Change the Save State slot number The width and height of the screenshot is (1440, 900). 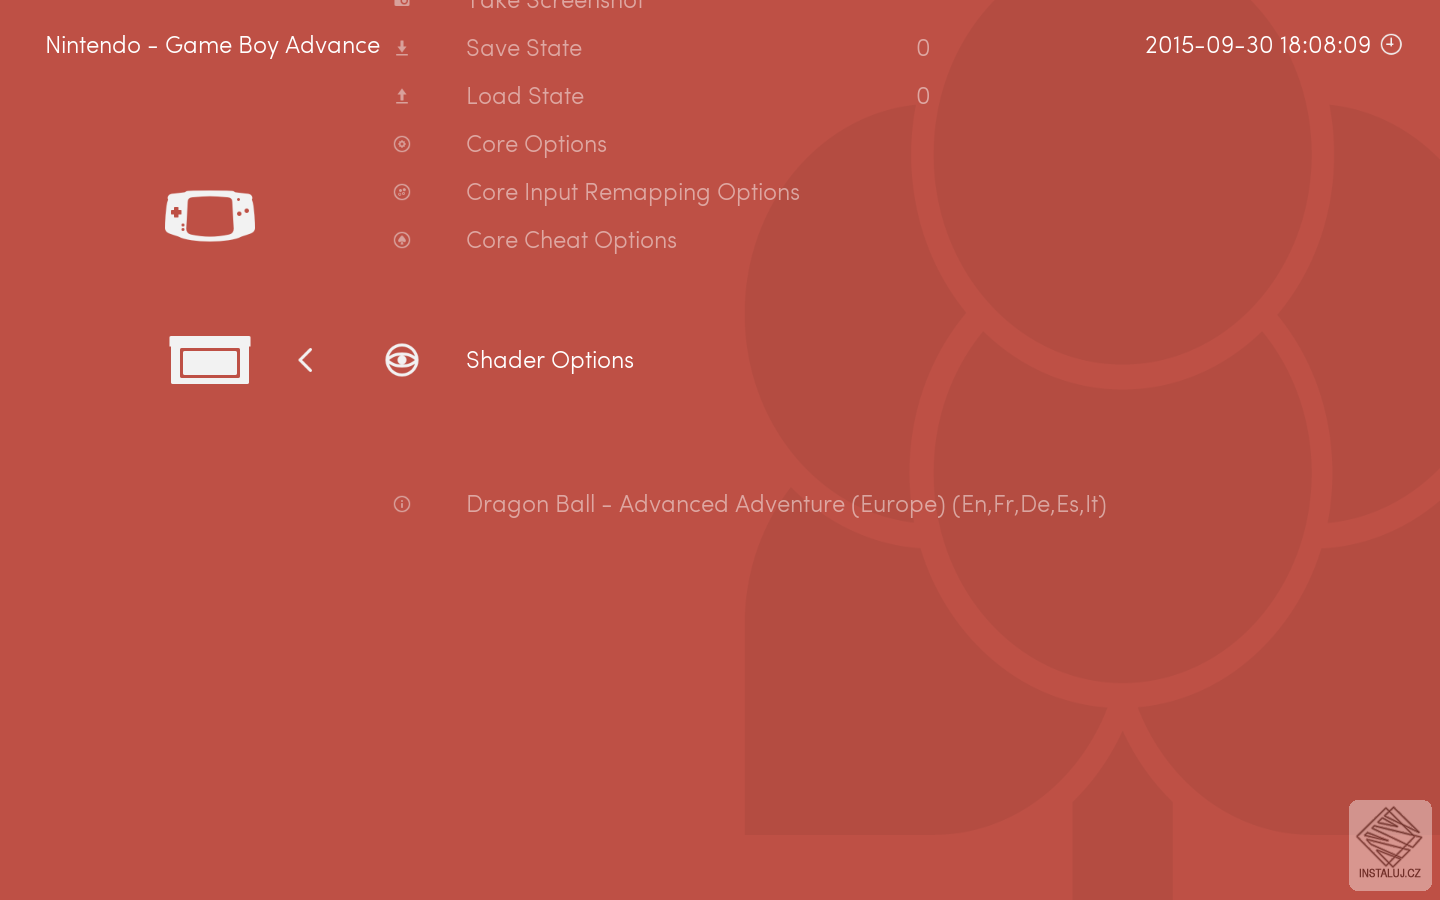(923, 48)
